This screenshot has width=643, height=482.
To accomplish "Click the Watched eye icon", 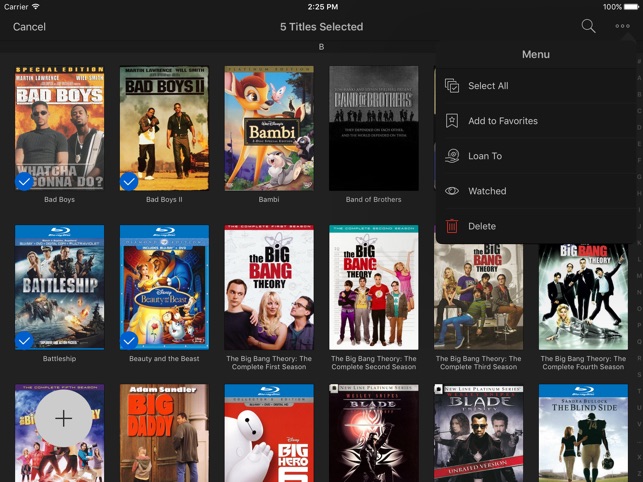I will [x=452, y=191].
